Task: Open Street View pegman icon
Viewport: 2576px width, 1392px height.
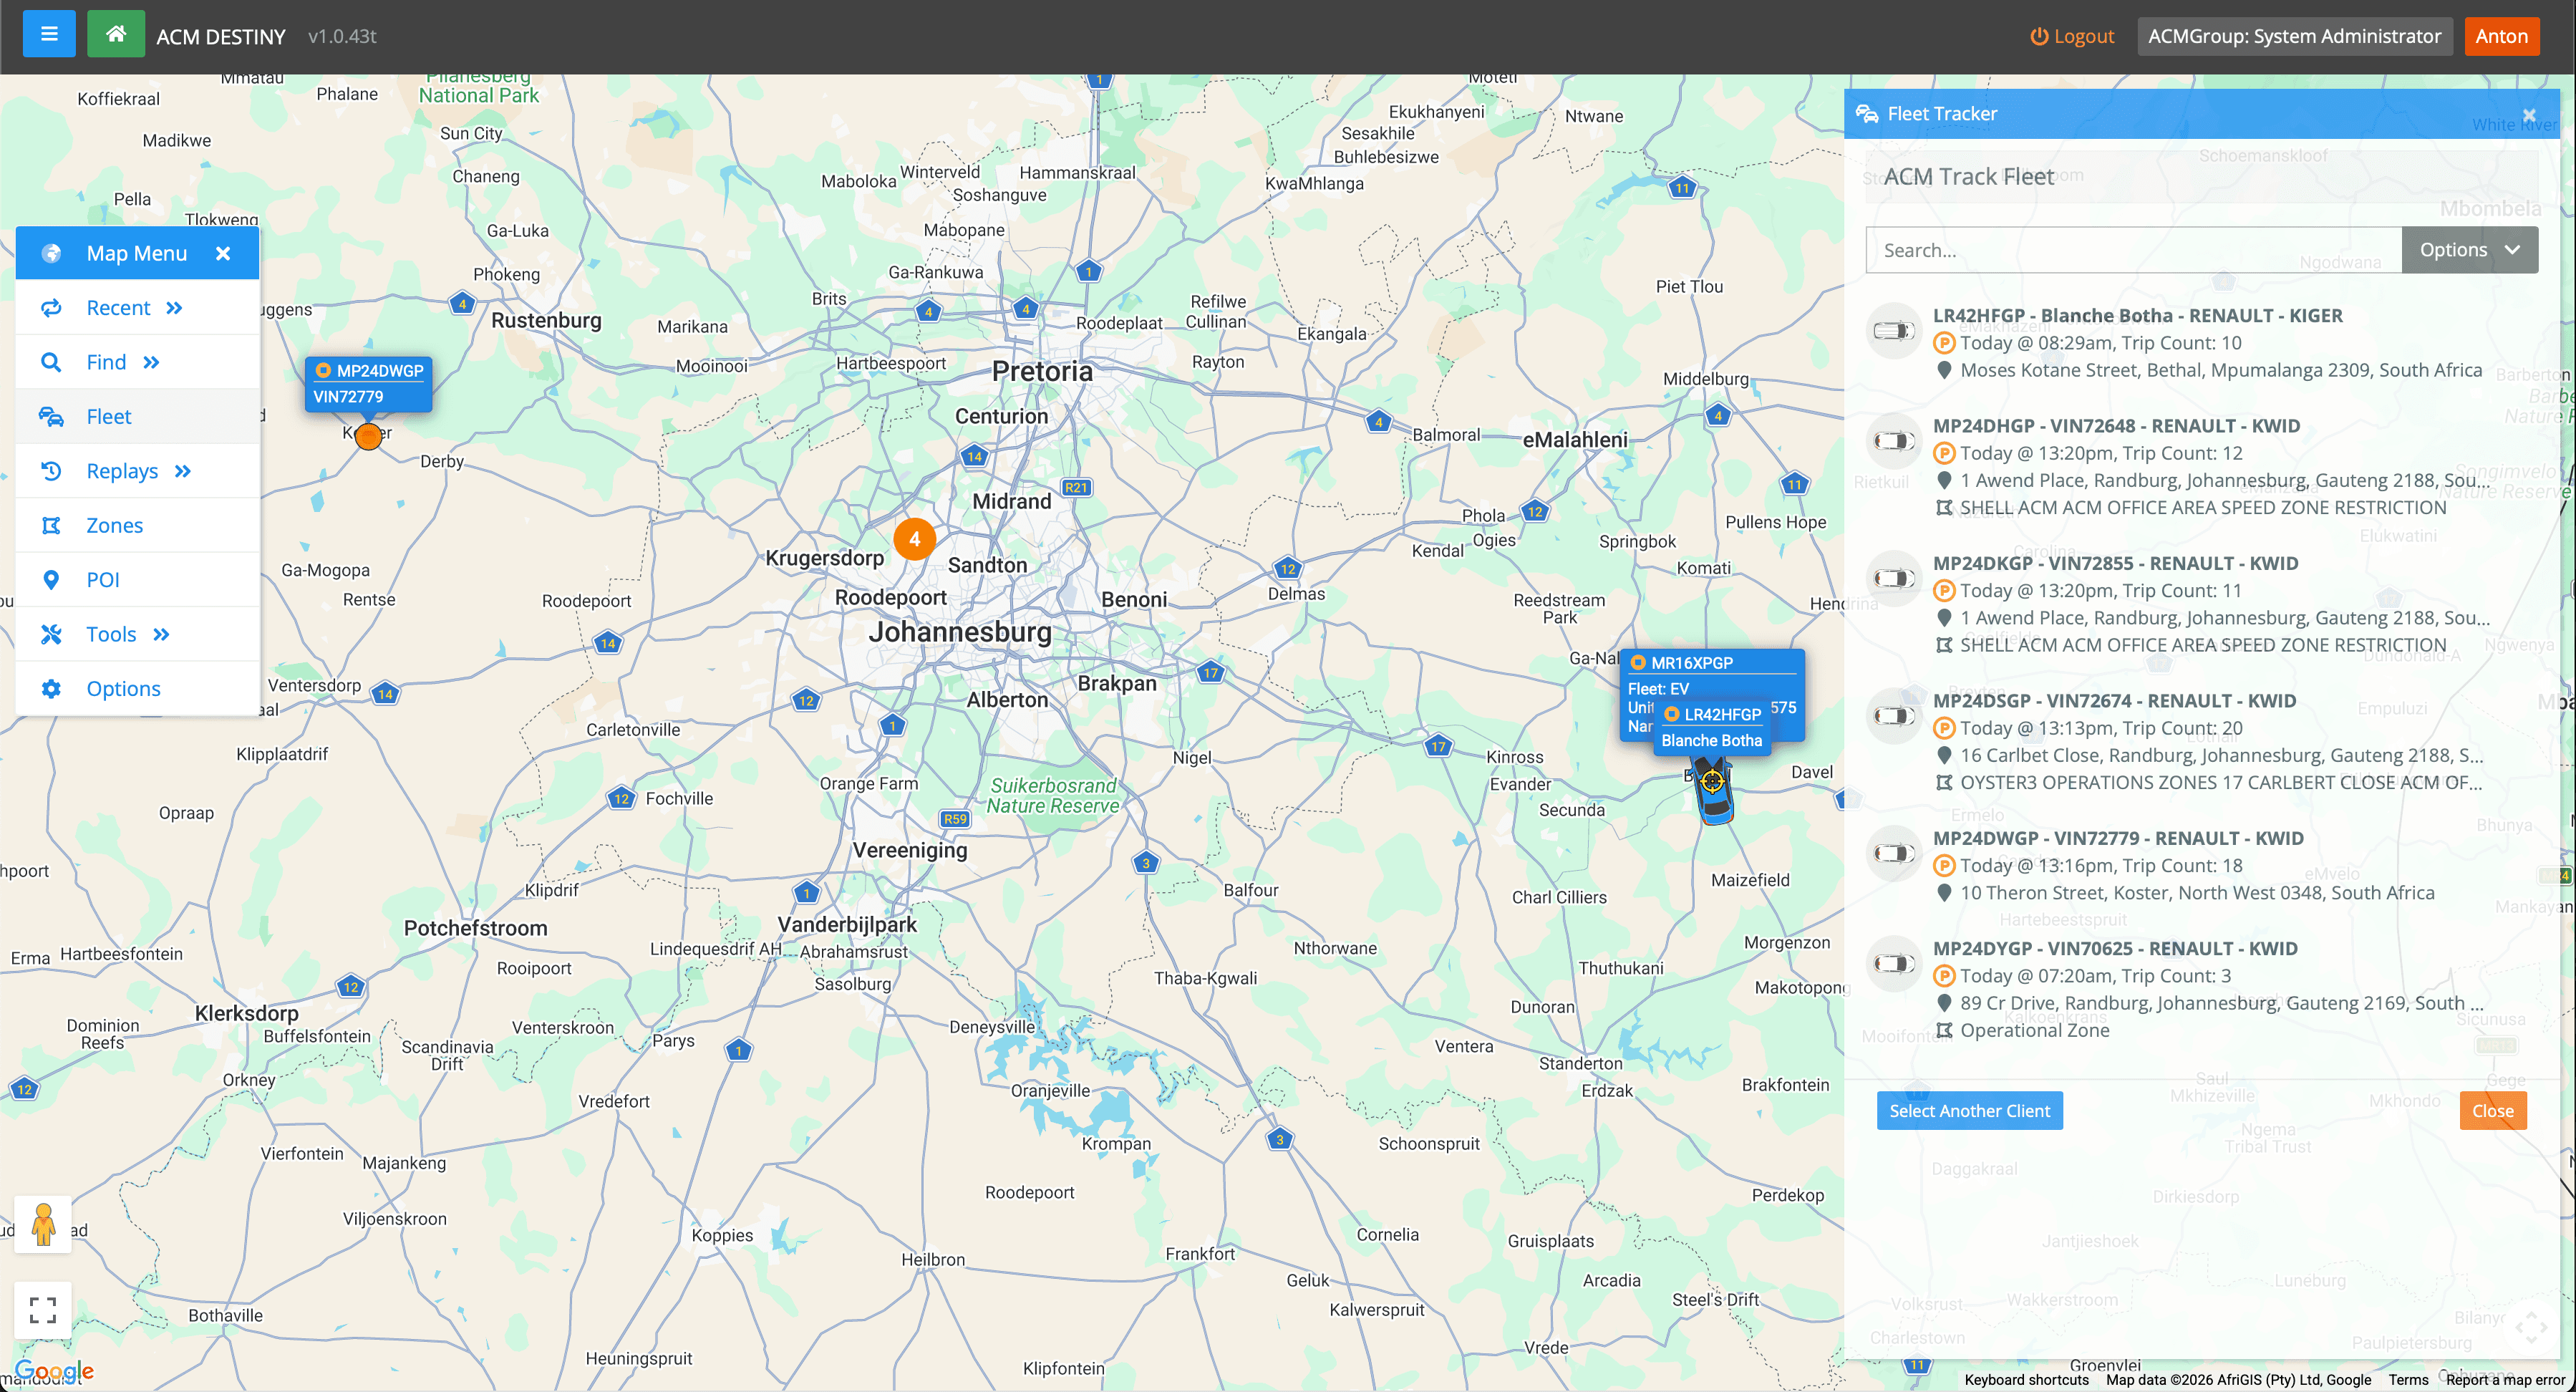Action: click(x=43, y=1224)
